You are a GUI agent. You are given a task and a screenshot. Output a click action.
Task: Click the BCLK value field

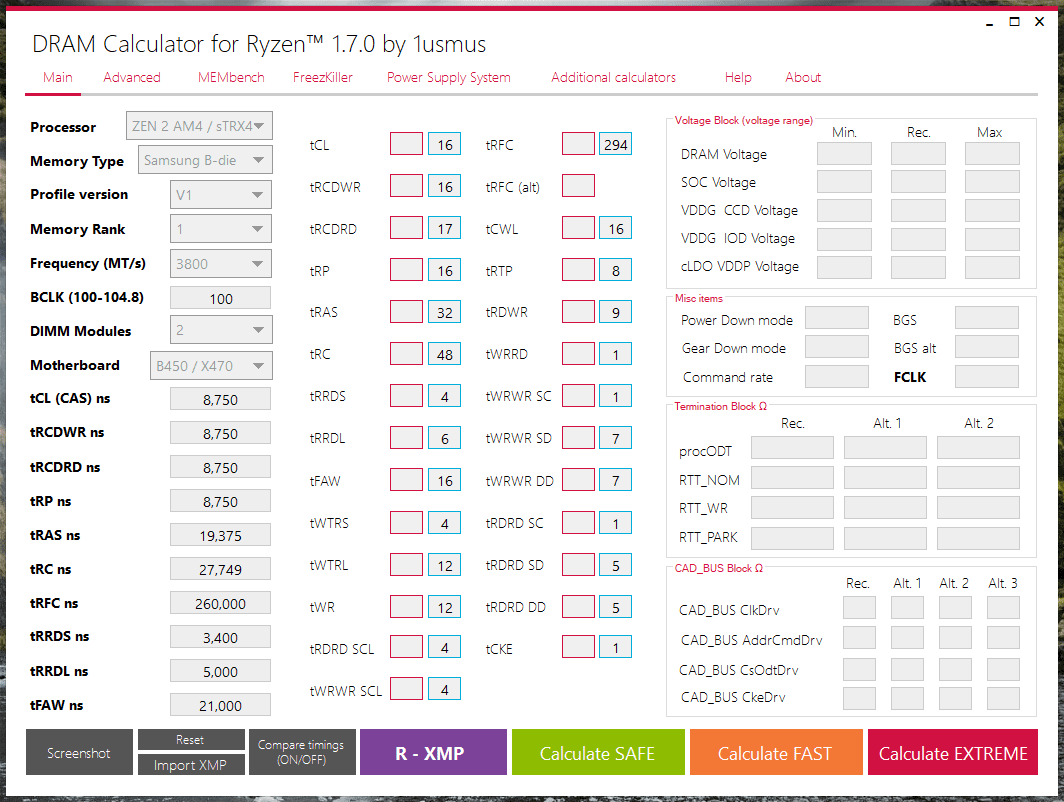click(x=221, y=299)
